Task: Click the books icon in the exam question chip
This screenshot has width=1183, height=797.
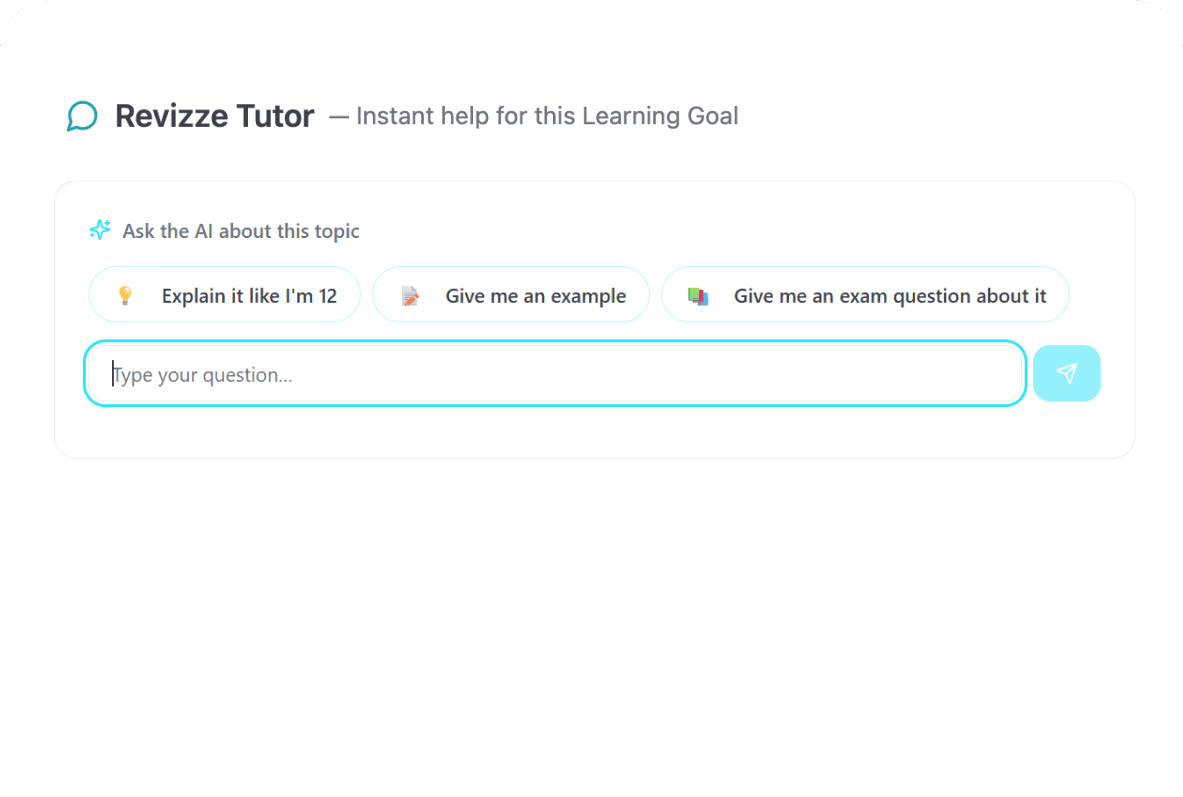Action: pos(698,296)
